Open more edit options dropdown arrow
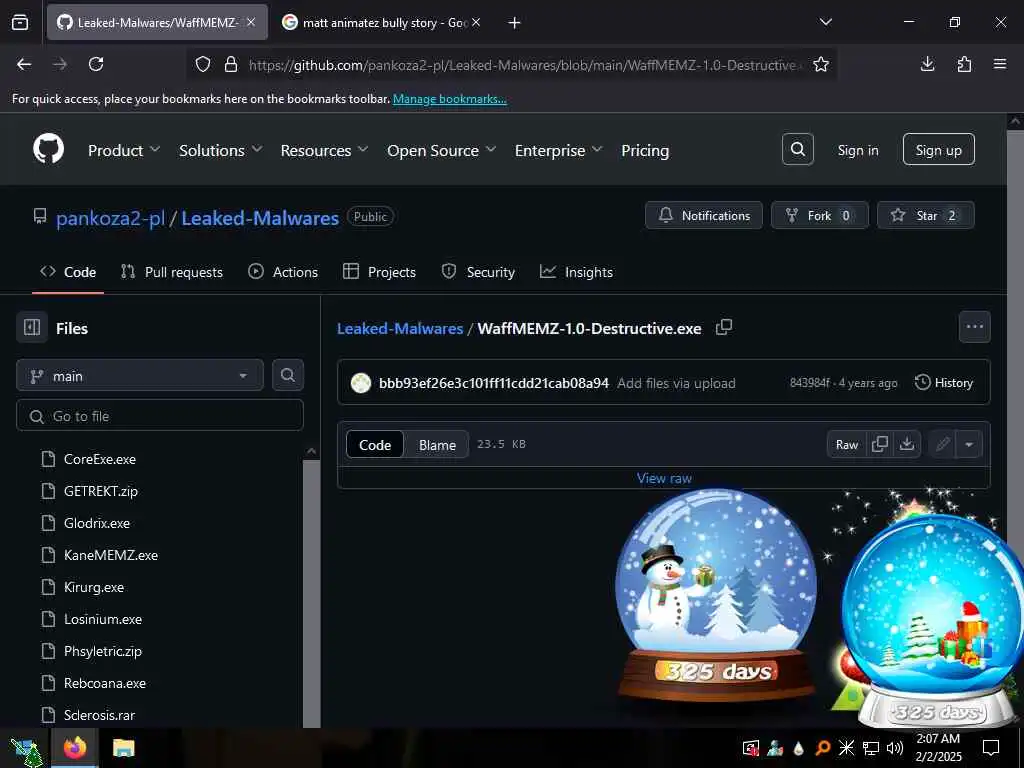The width and height of the screenshot is (1024, 768). coord(969,444)
